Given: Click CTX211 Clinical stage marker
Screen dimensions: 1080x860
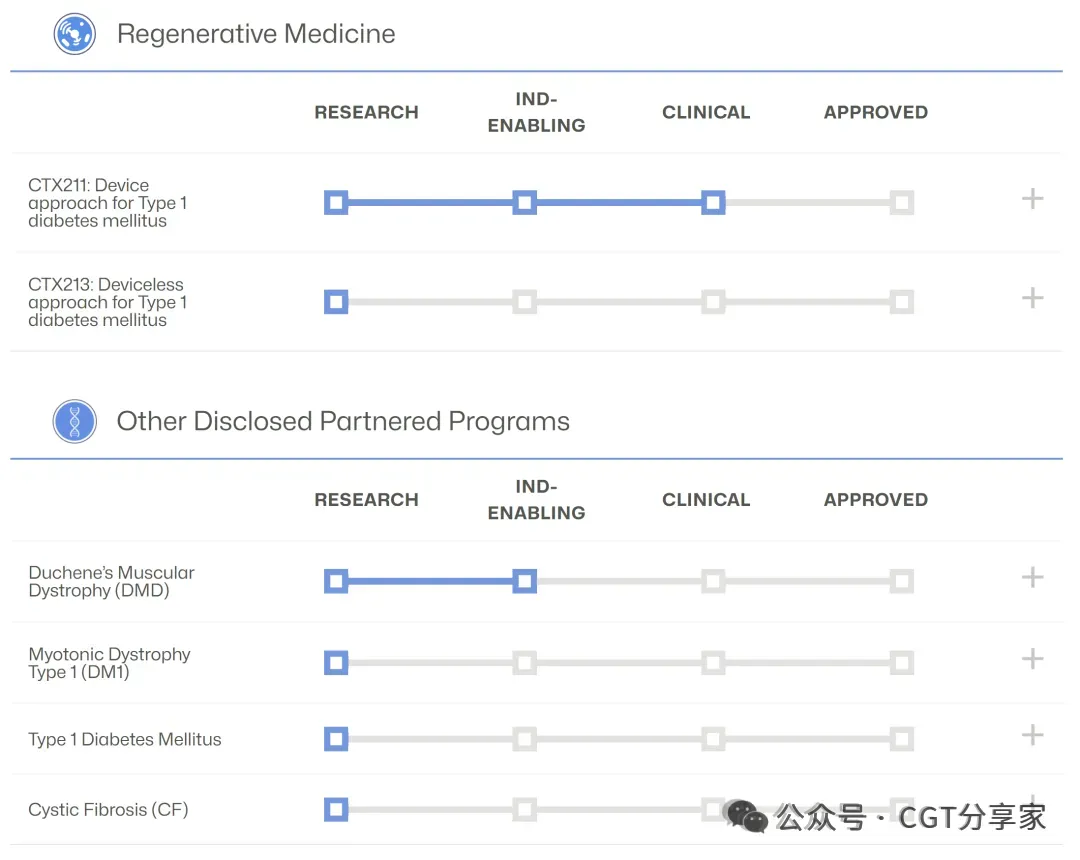Looking at the screenshot, I should point(712,203).
